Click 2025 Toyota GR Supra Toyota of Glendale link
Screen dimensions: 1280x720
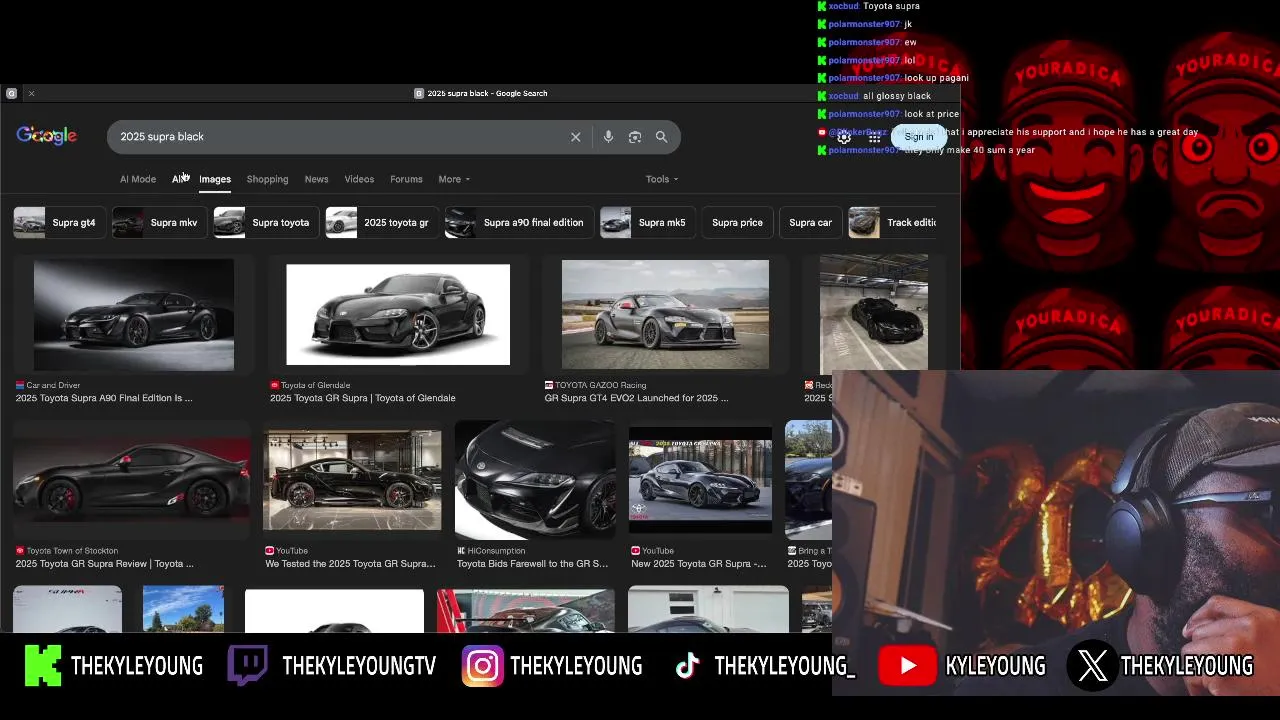click(x=362, y=398)
